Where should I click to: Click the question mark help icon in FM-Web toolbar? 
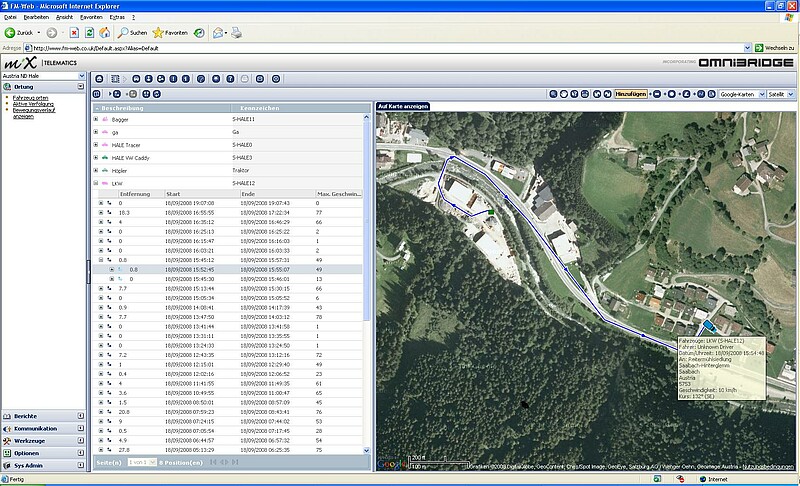click(231, 79)
